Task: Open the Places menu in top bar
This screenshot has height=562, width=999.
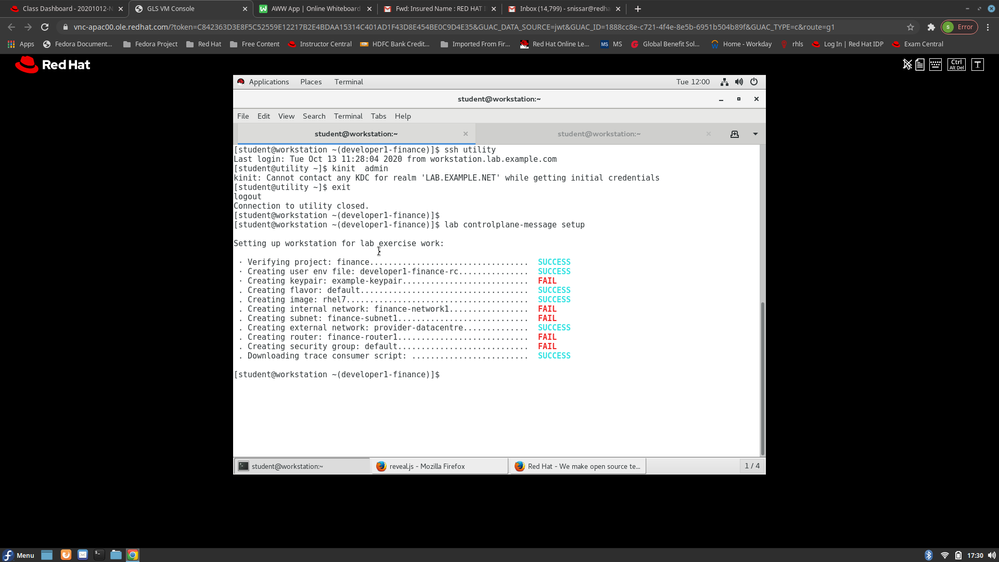Action: pyautogui.click(x=311, y=82)
